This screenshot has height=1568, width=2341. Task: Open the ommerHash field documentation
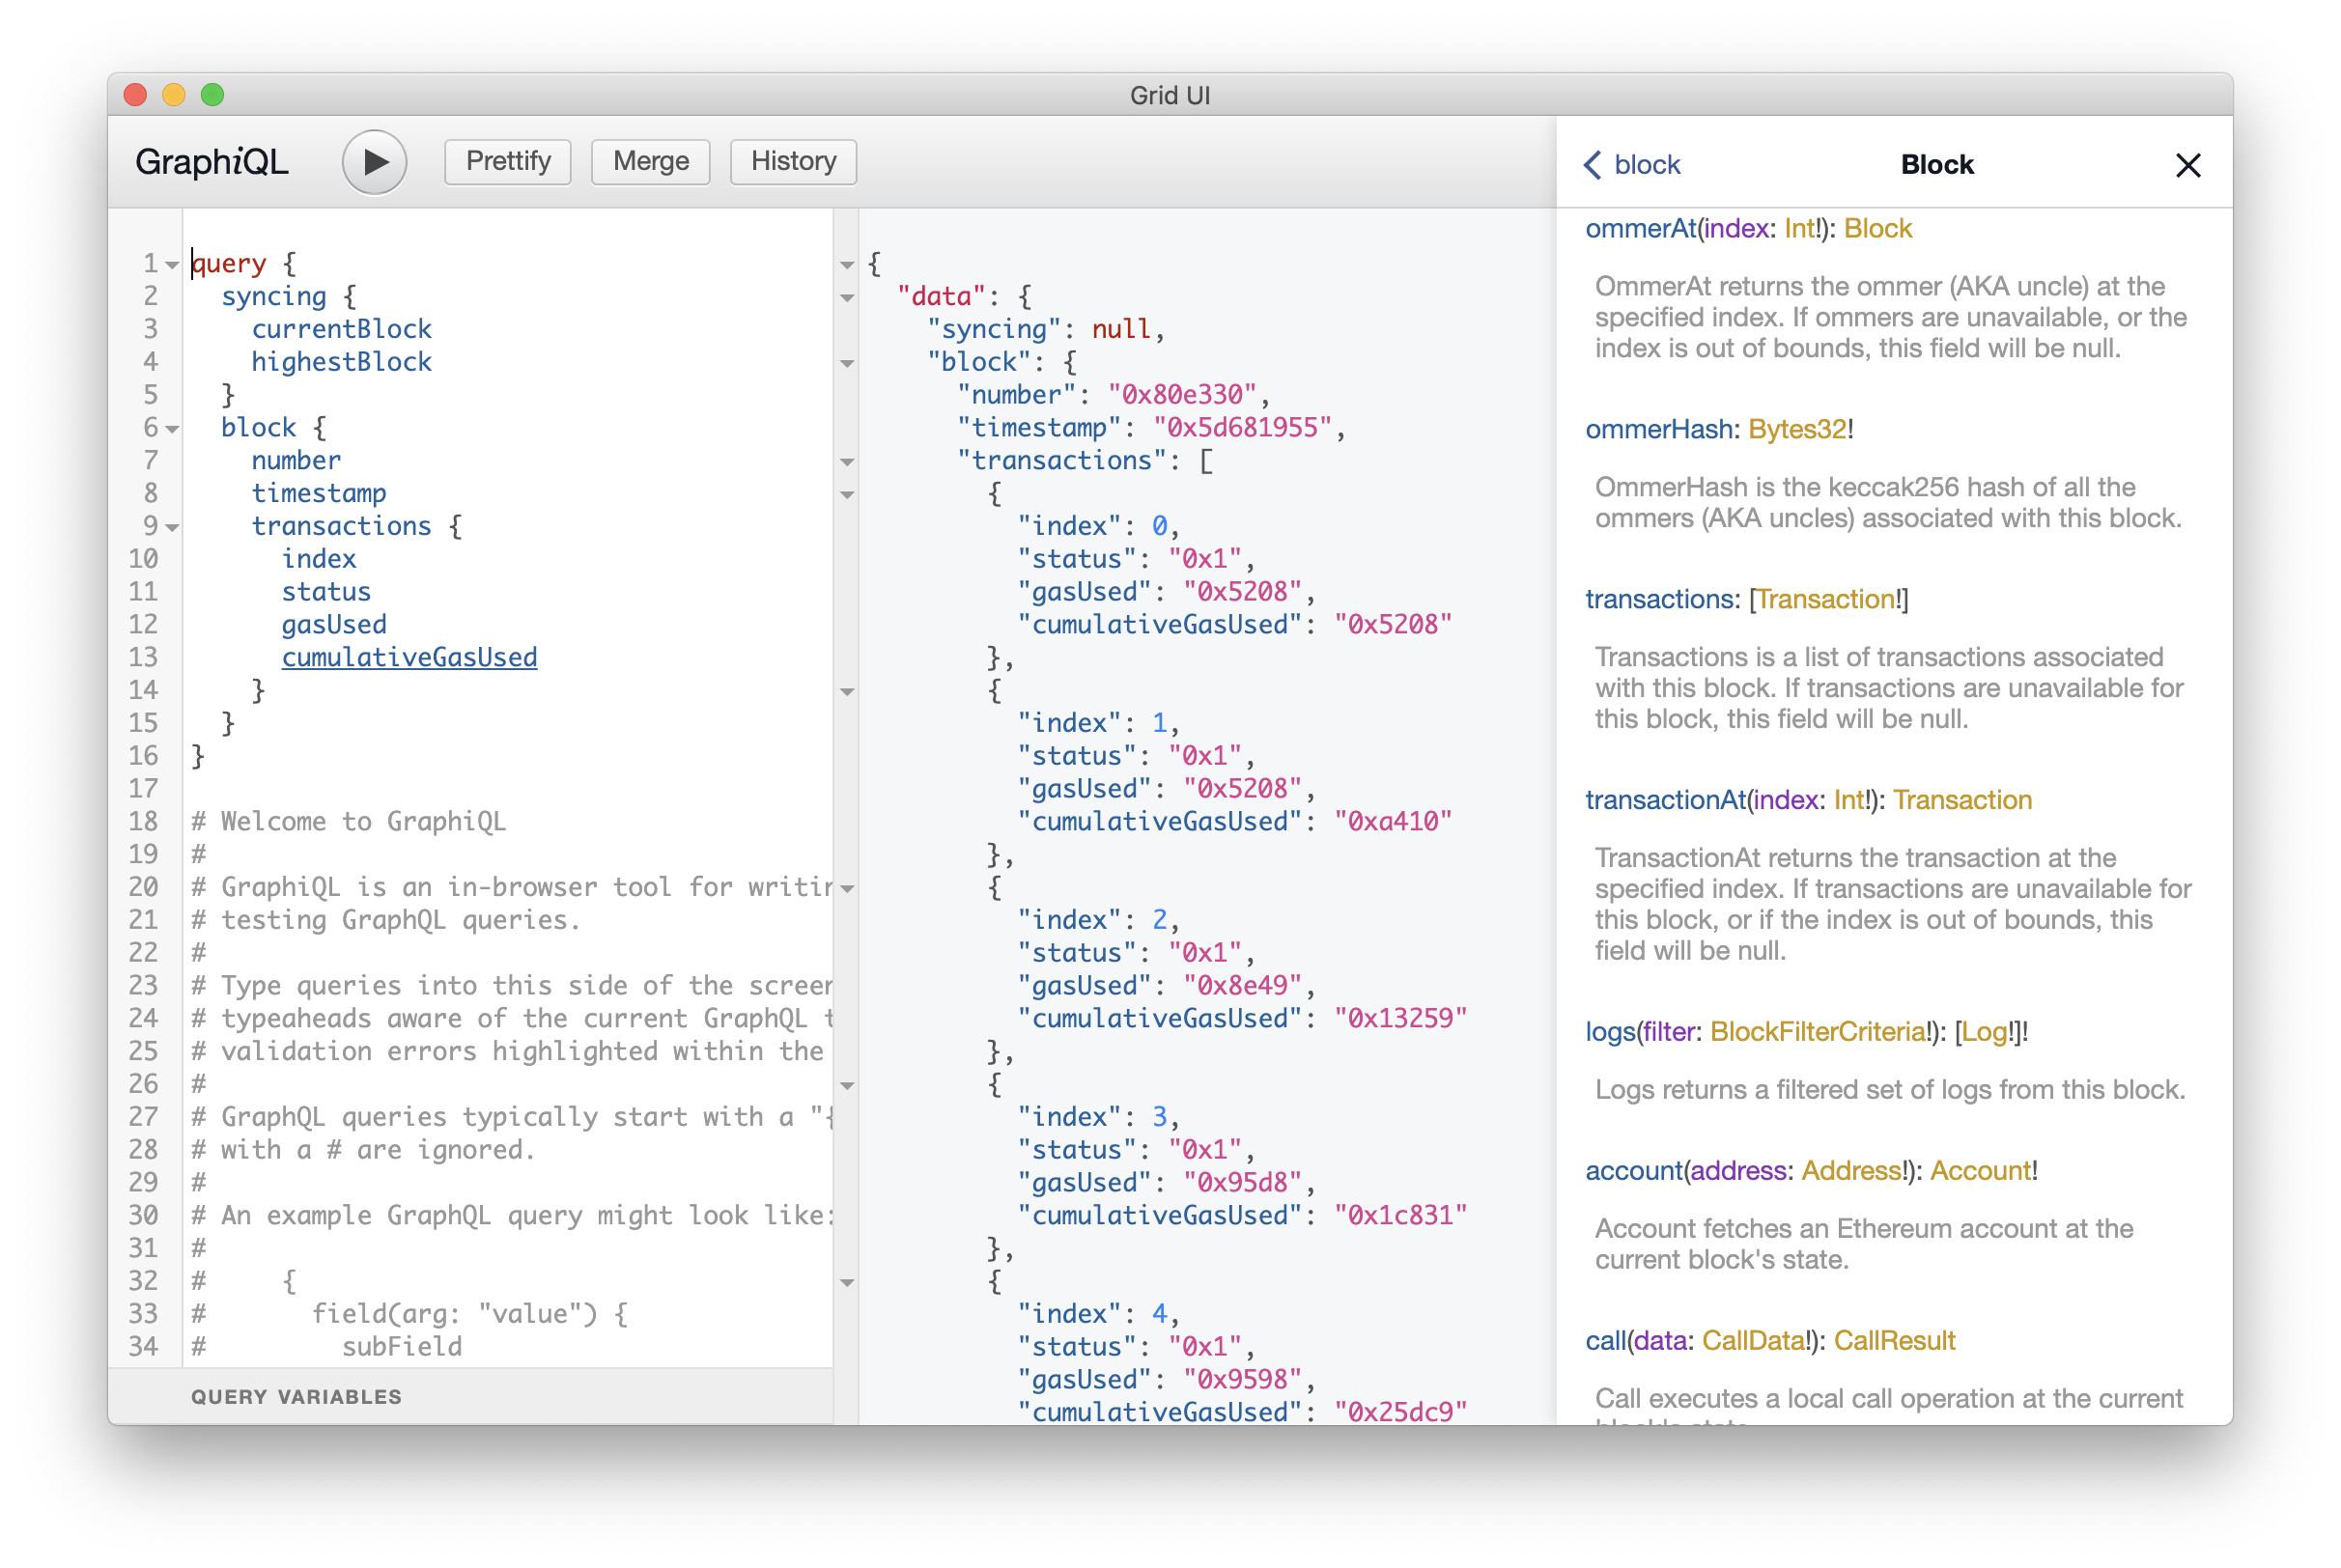point(1659,429)
